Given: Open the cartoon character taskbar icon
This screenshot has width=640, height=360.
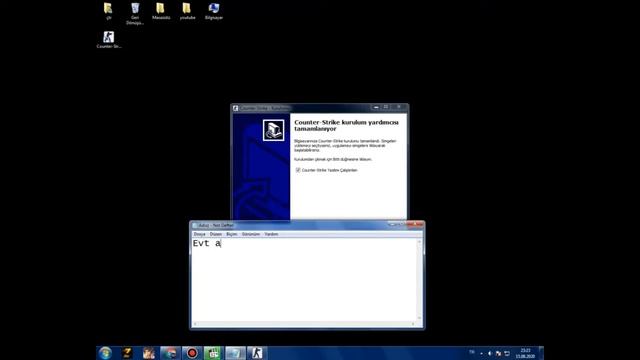Looking at the screenshot, I should click(x=149, y=353).
